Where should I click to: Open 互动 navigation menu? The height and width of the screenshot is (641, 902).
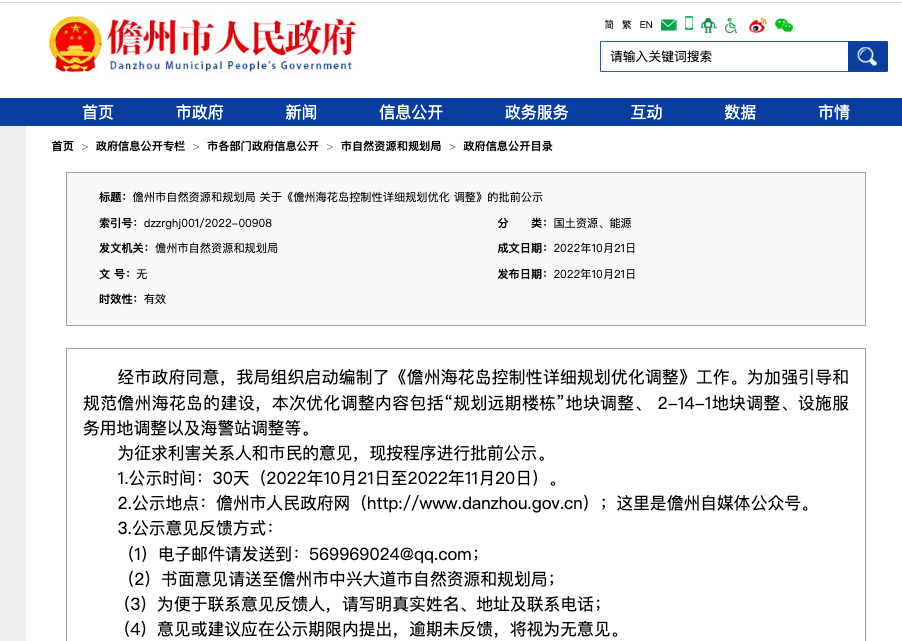point(647,112)
